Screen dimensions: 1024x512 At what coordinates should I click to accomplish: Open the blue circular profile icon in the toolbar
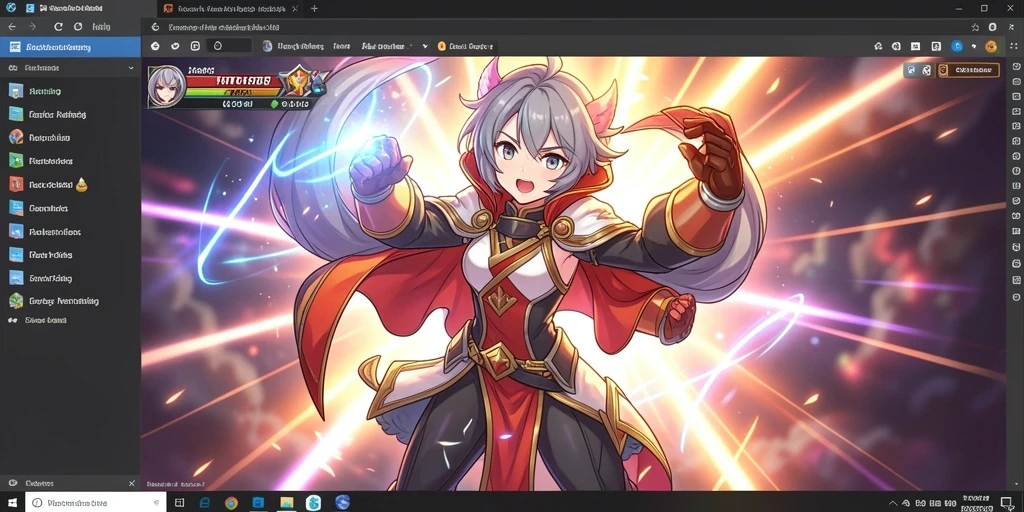click(957, 46)
